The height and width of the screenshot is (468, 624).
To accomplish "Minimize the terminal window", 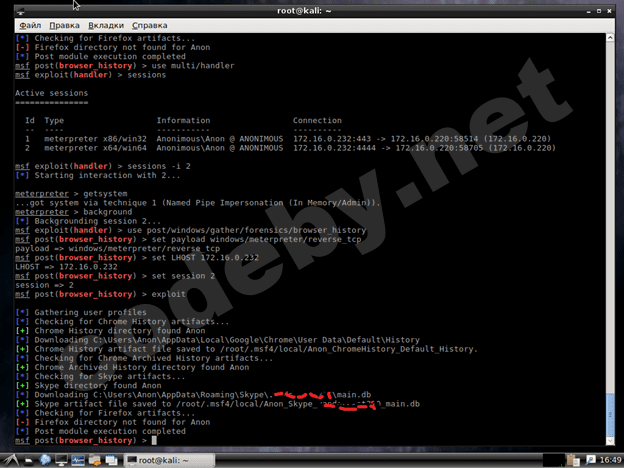I will pyautogui.click(x=588, y=12).
